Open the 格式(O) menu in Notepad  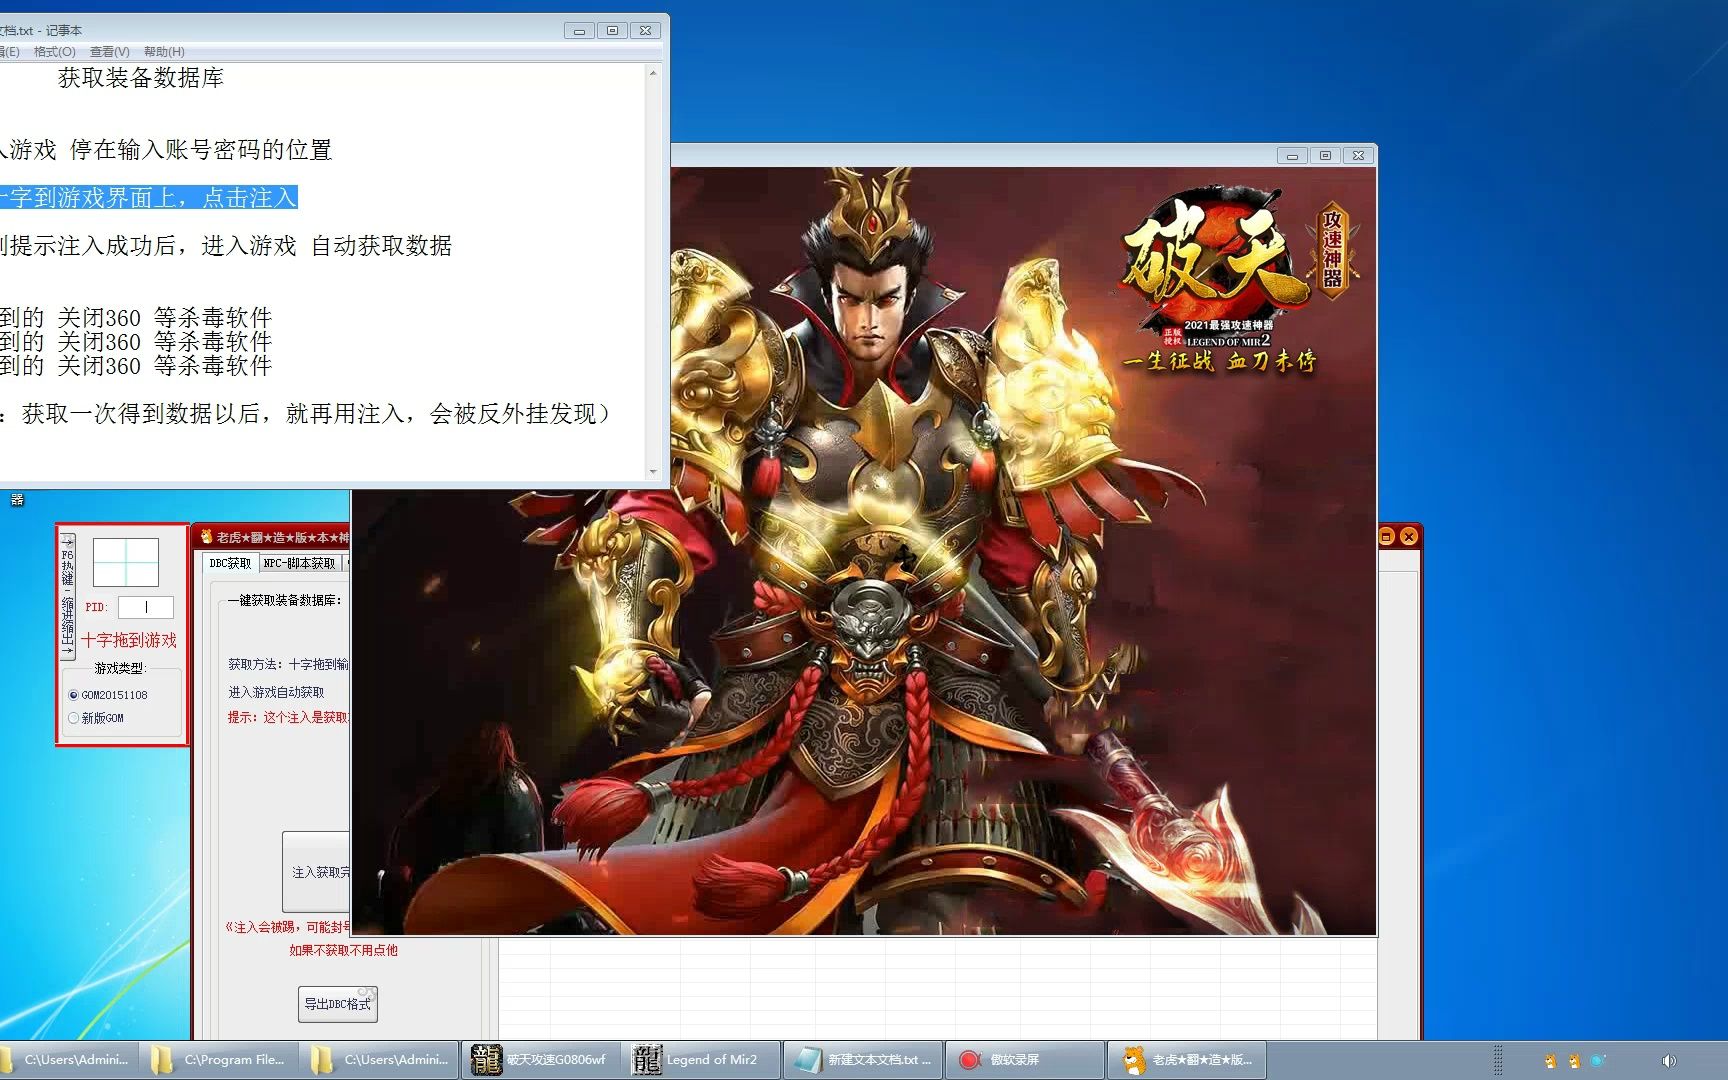pyautogui.click(x=54, y=52)
